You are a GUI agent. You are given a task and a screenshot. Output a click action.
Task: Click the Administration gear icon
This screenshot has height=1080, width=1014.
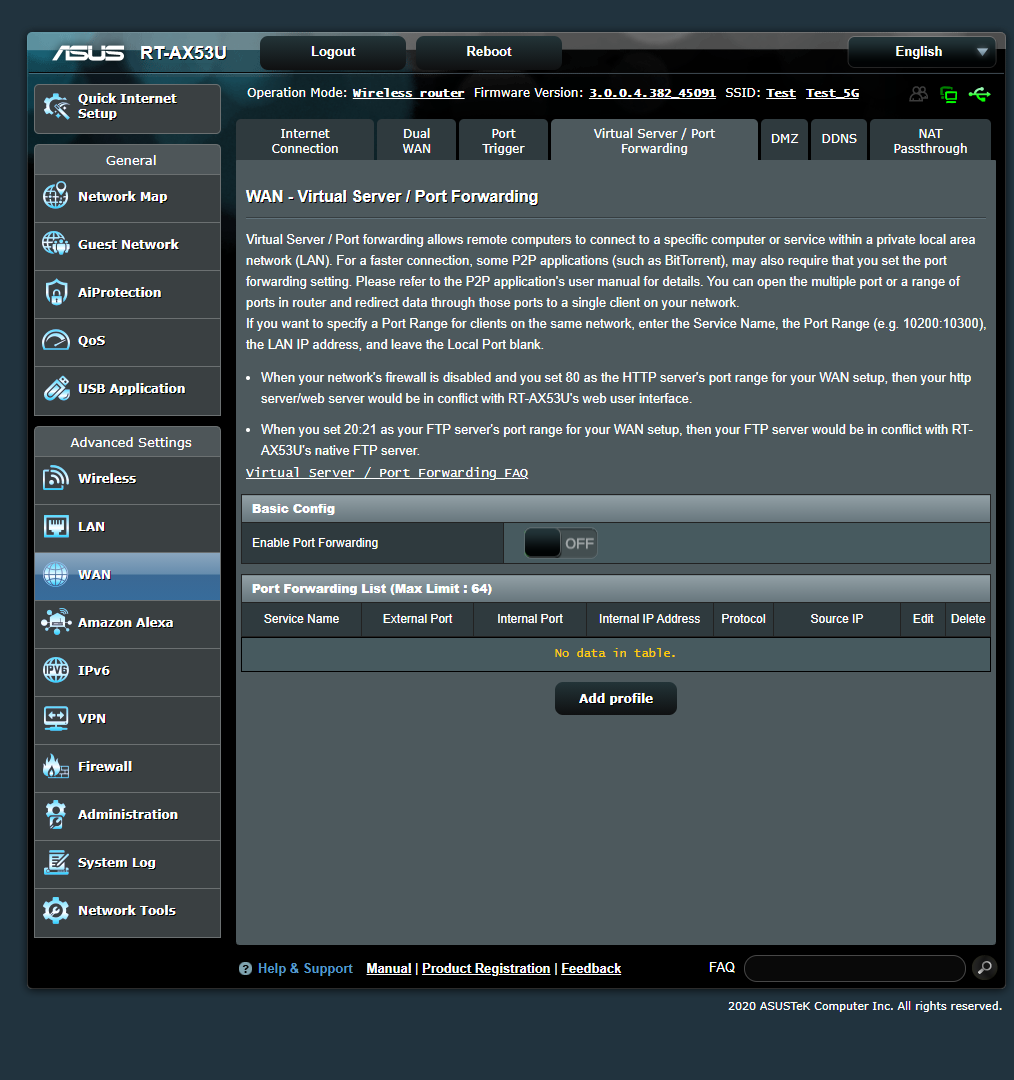(56, 814)
